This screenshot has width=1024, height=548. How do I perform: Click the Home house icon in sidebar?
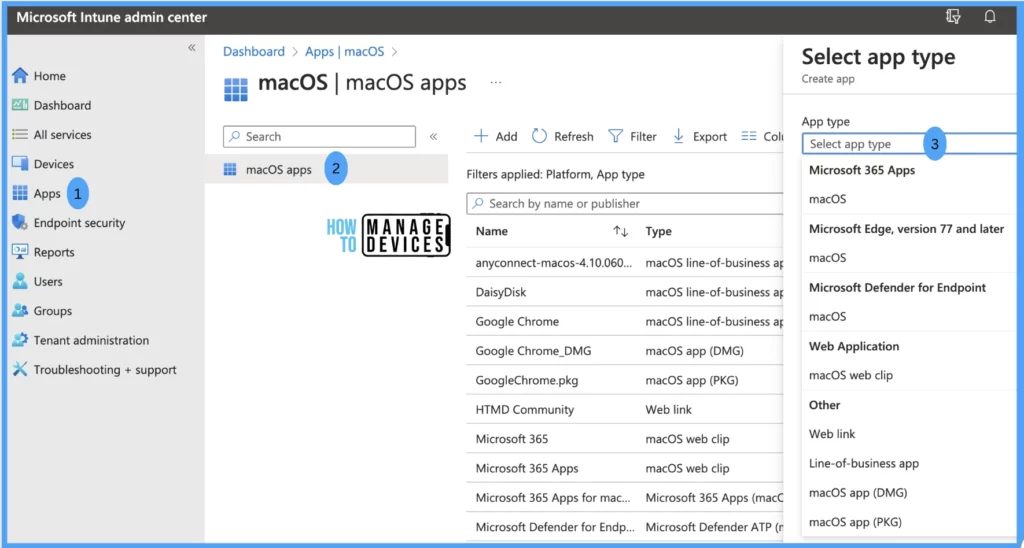pyautogui.click(x=20, y=76)
